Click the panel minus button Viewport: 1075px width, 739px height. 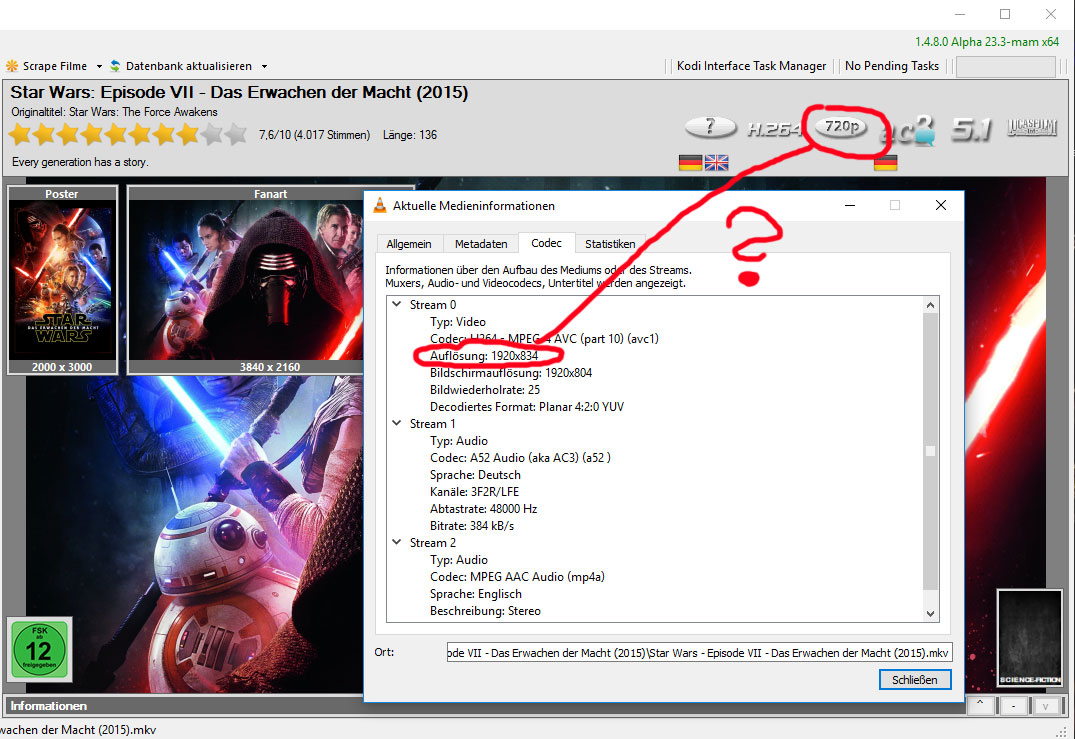(x=1013, y=705)
